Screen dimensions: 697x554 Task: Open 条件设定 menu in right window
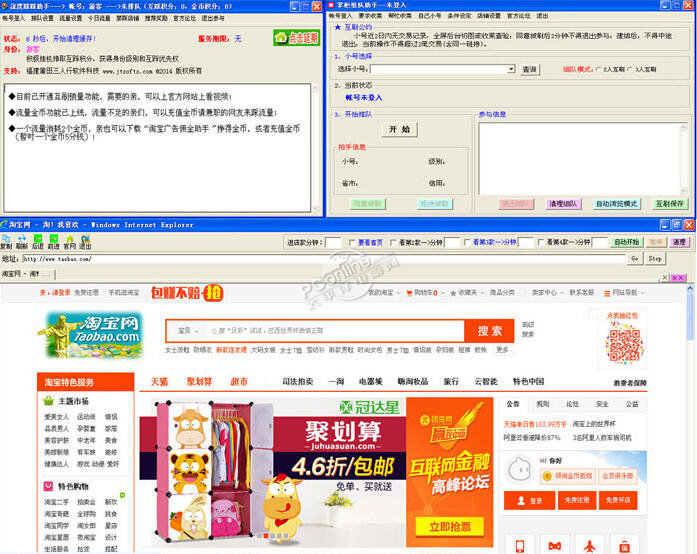(x=459, y=16)
